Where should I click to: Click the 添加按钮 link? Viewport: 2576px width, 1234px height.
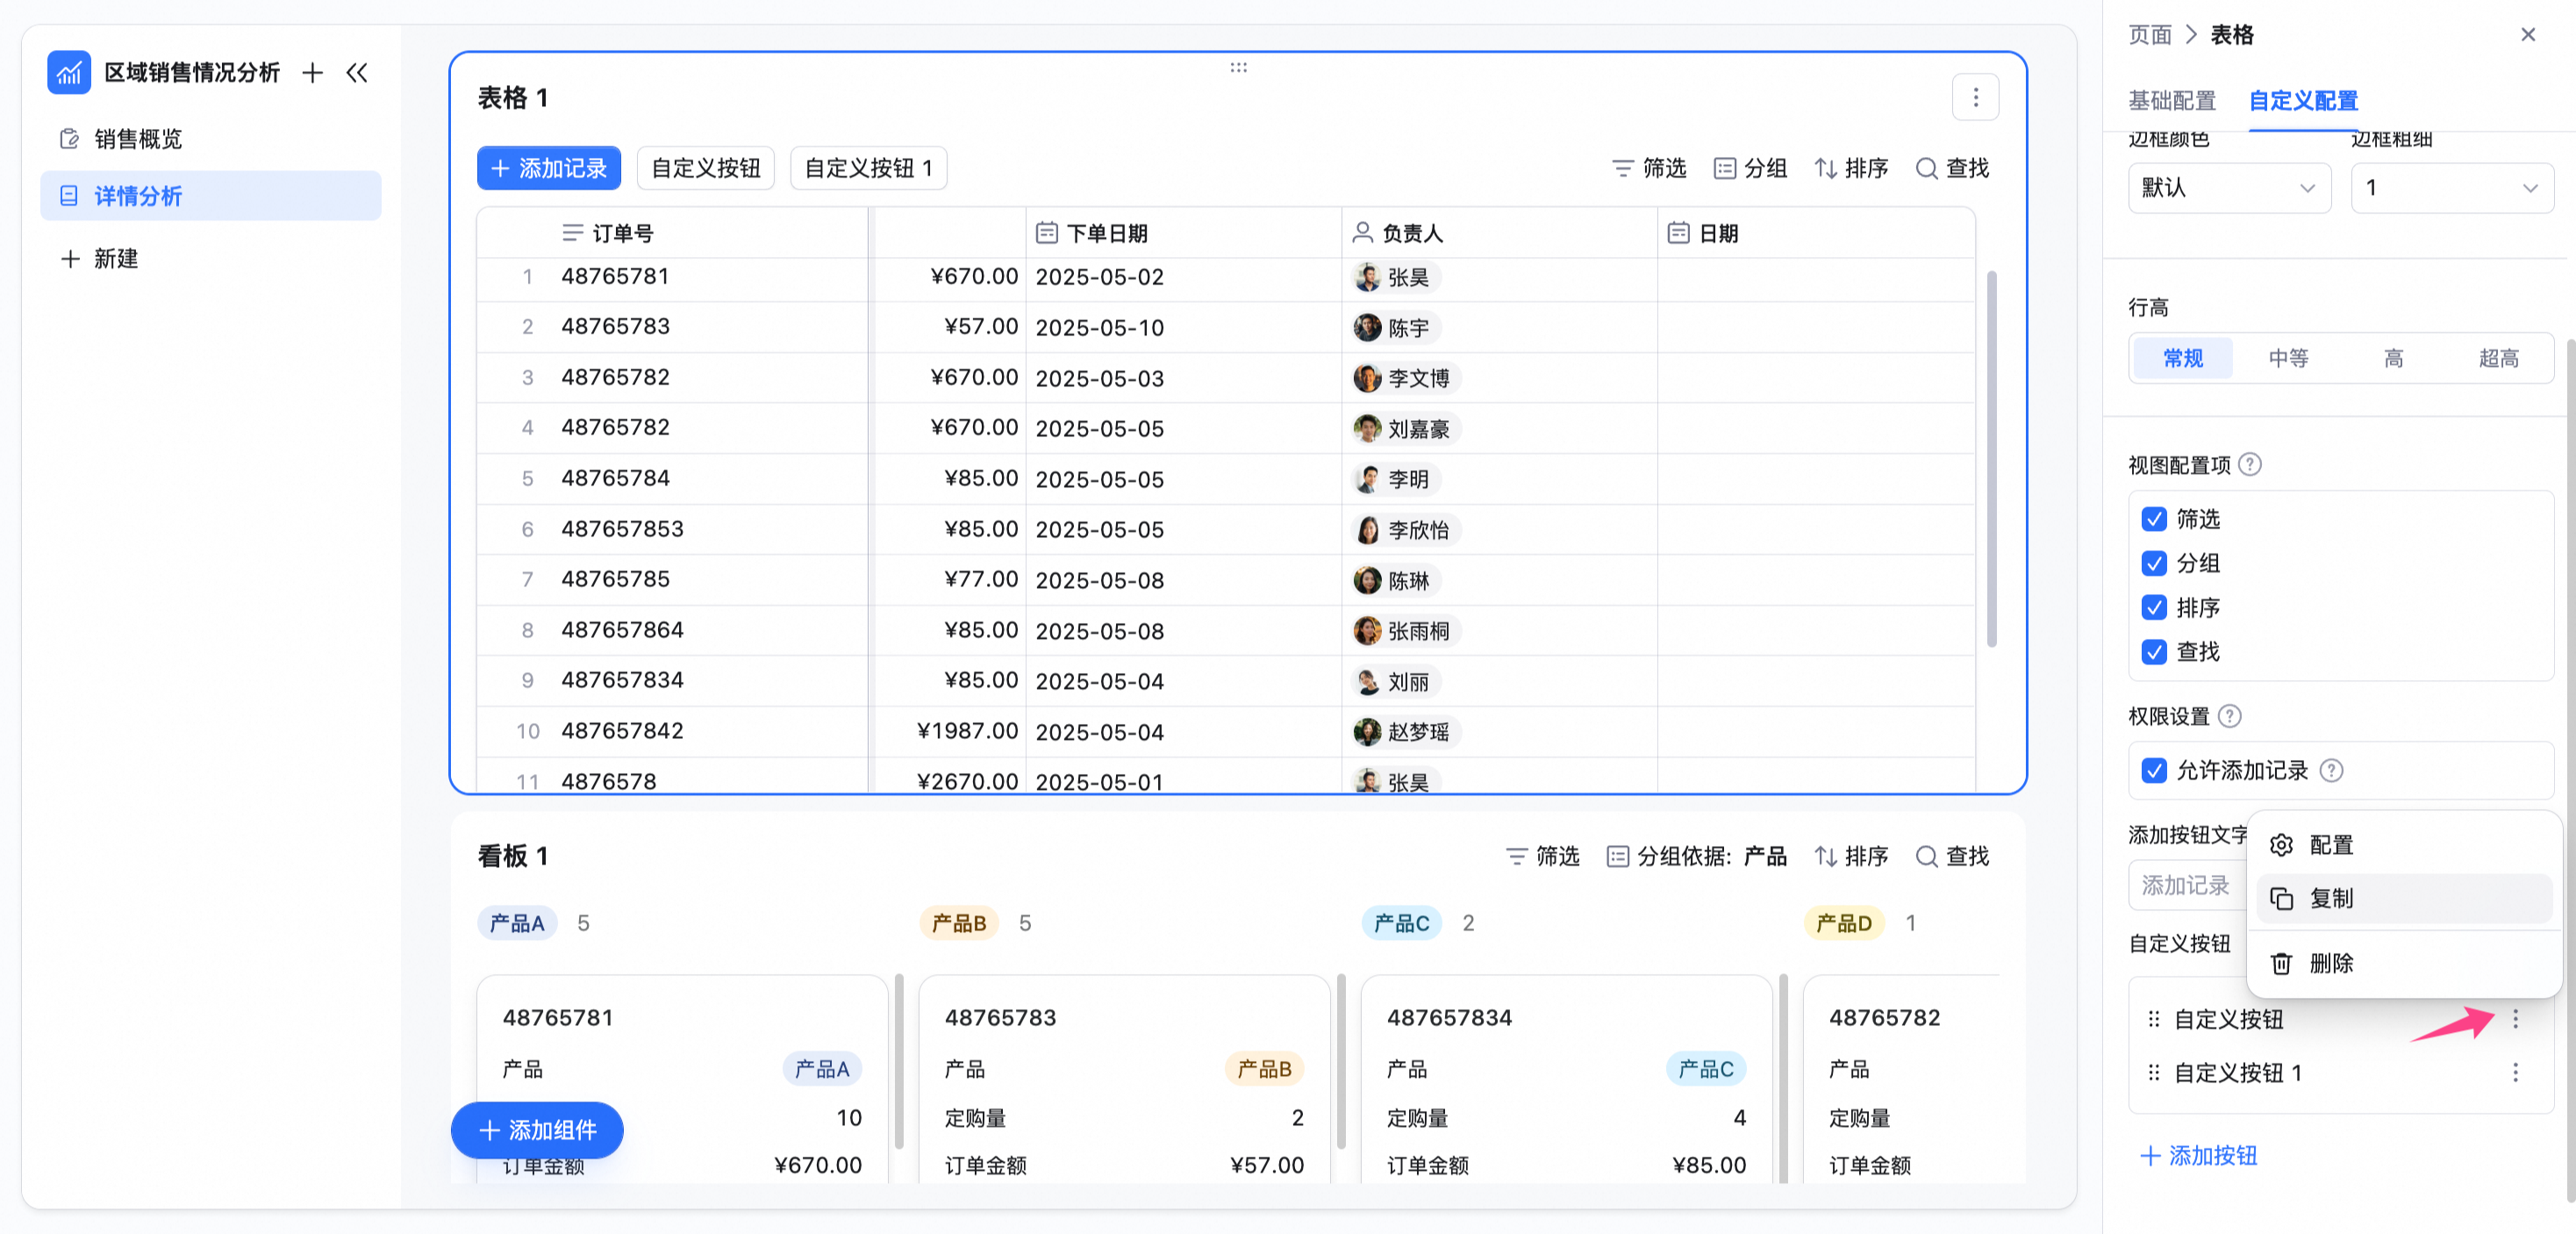click(x=2198, y=1156)
